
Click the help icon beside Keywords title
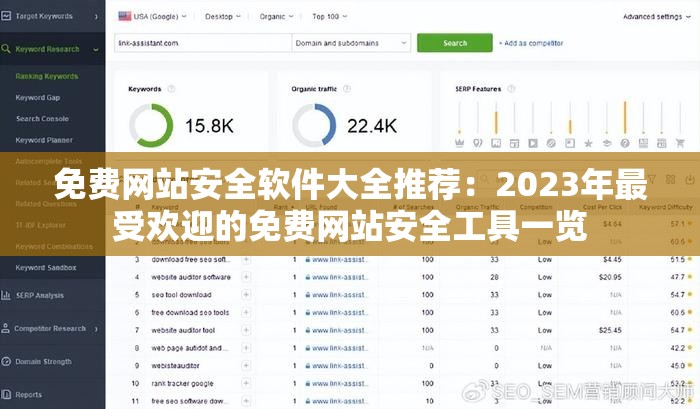(171, 89)
